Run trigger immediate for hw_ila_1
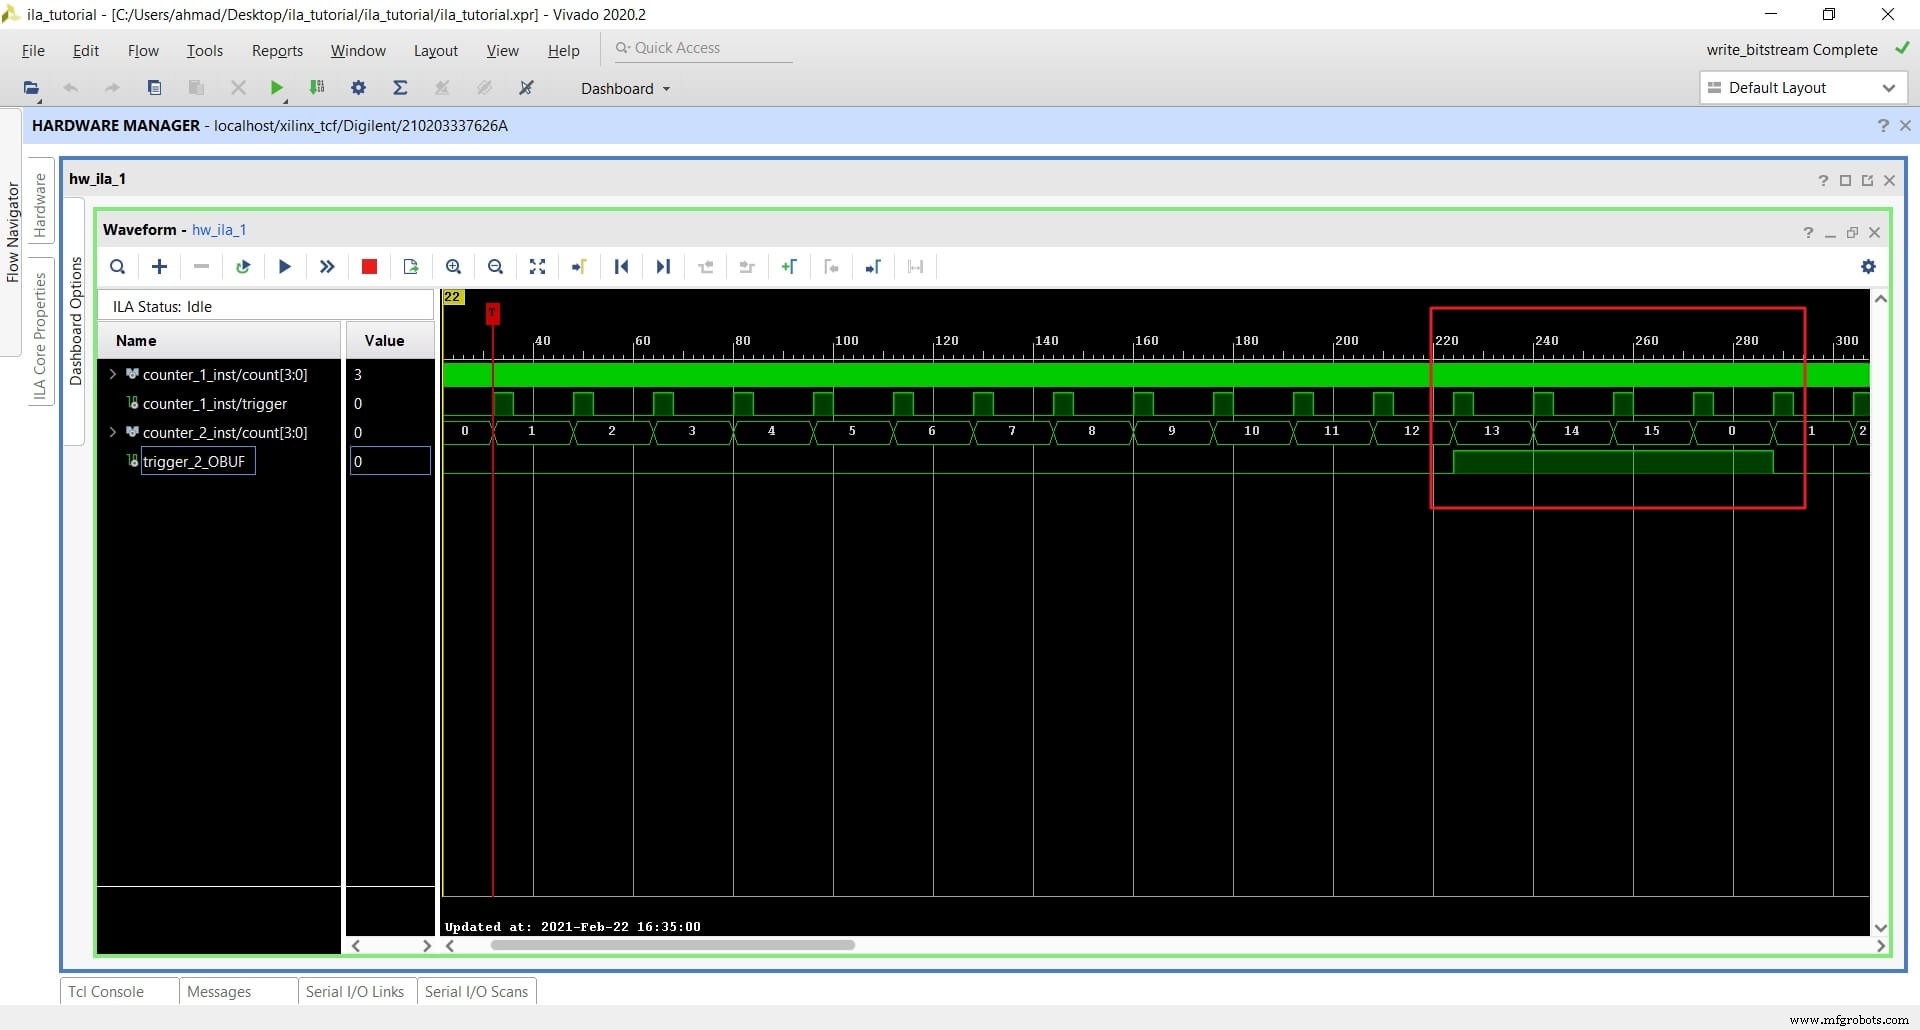The image size is (1920, 1030). pyautogui.click(x=326, y=267)
